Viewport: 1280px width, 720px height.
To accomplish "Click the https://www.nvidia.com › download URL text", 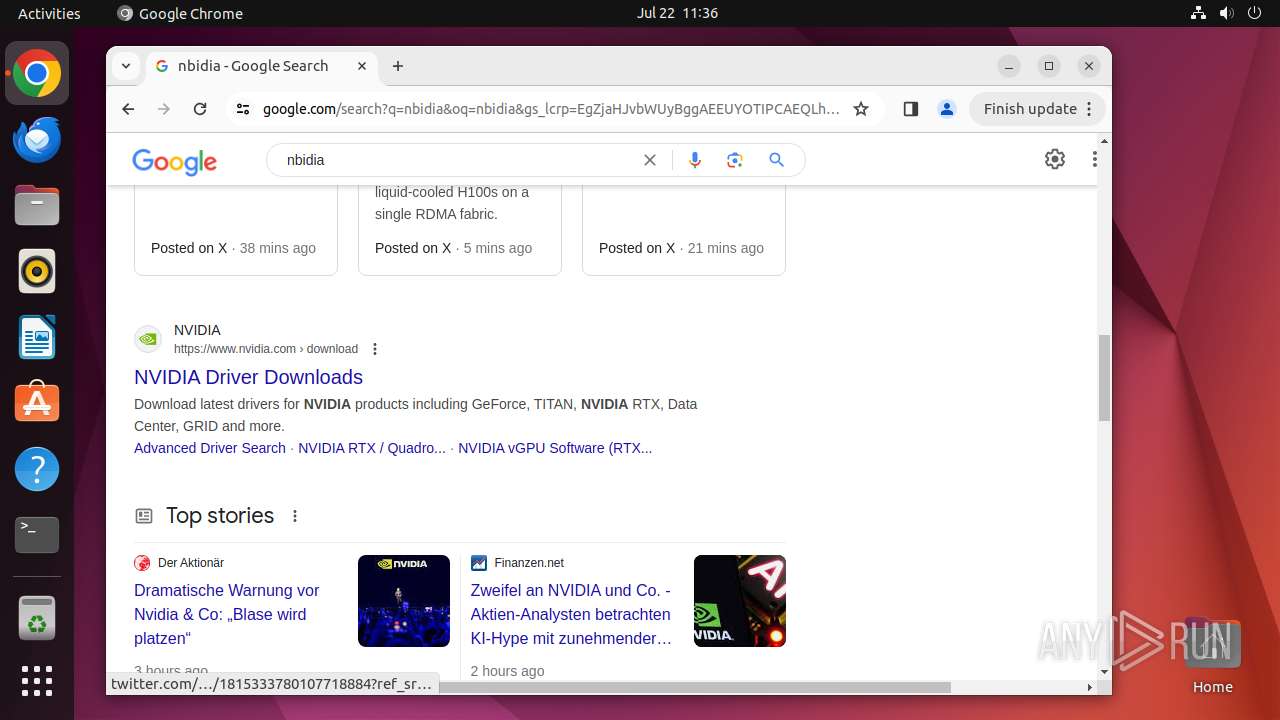I will pos(266,349).
